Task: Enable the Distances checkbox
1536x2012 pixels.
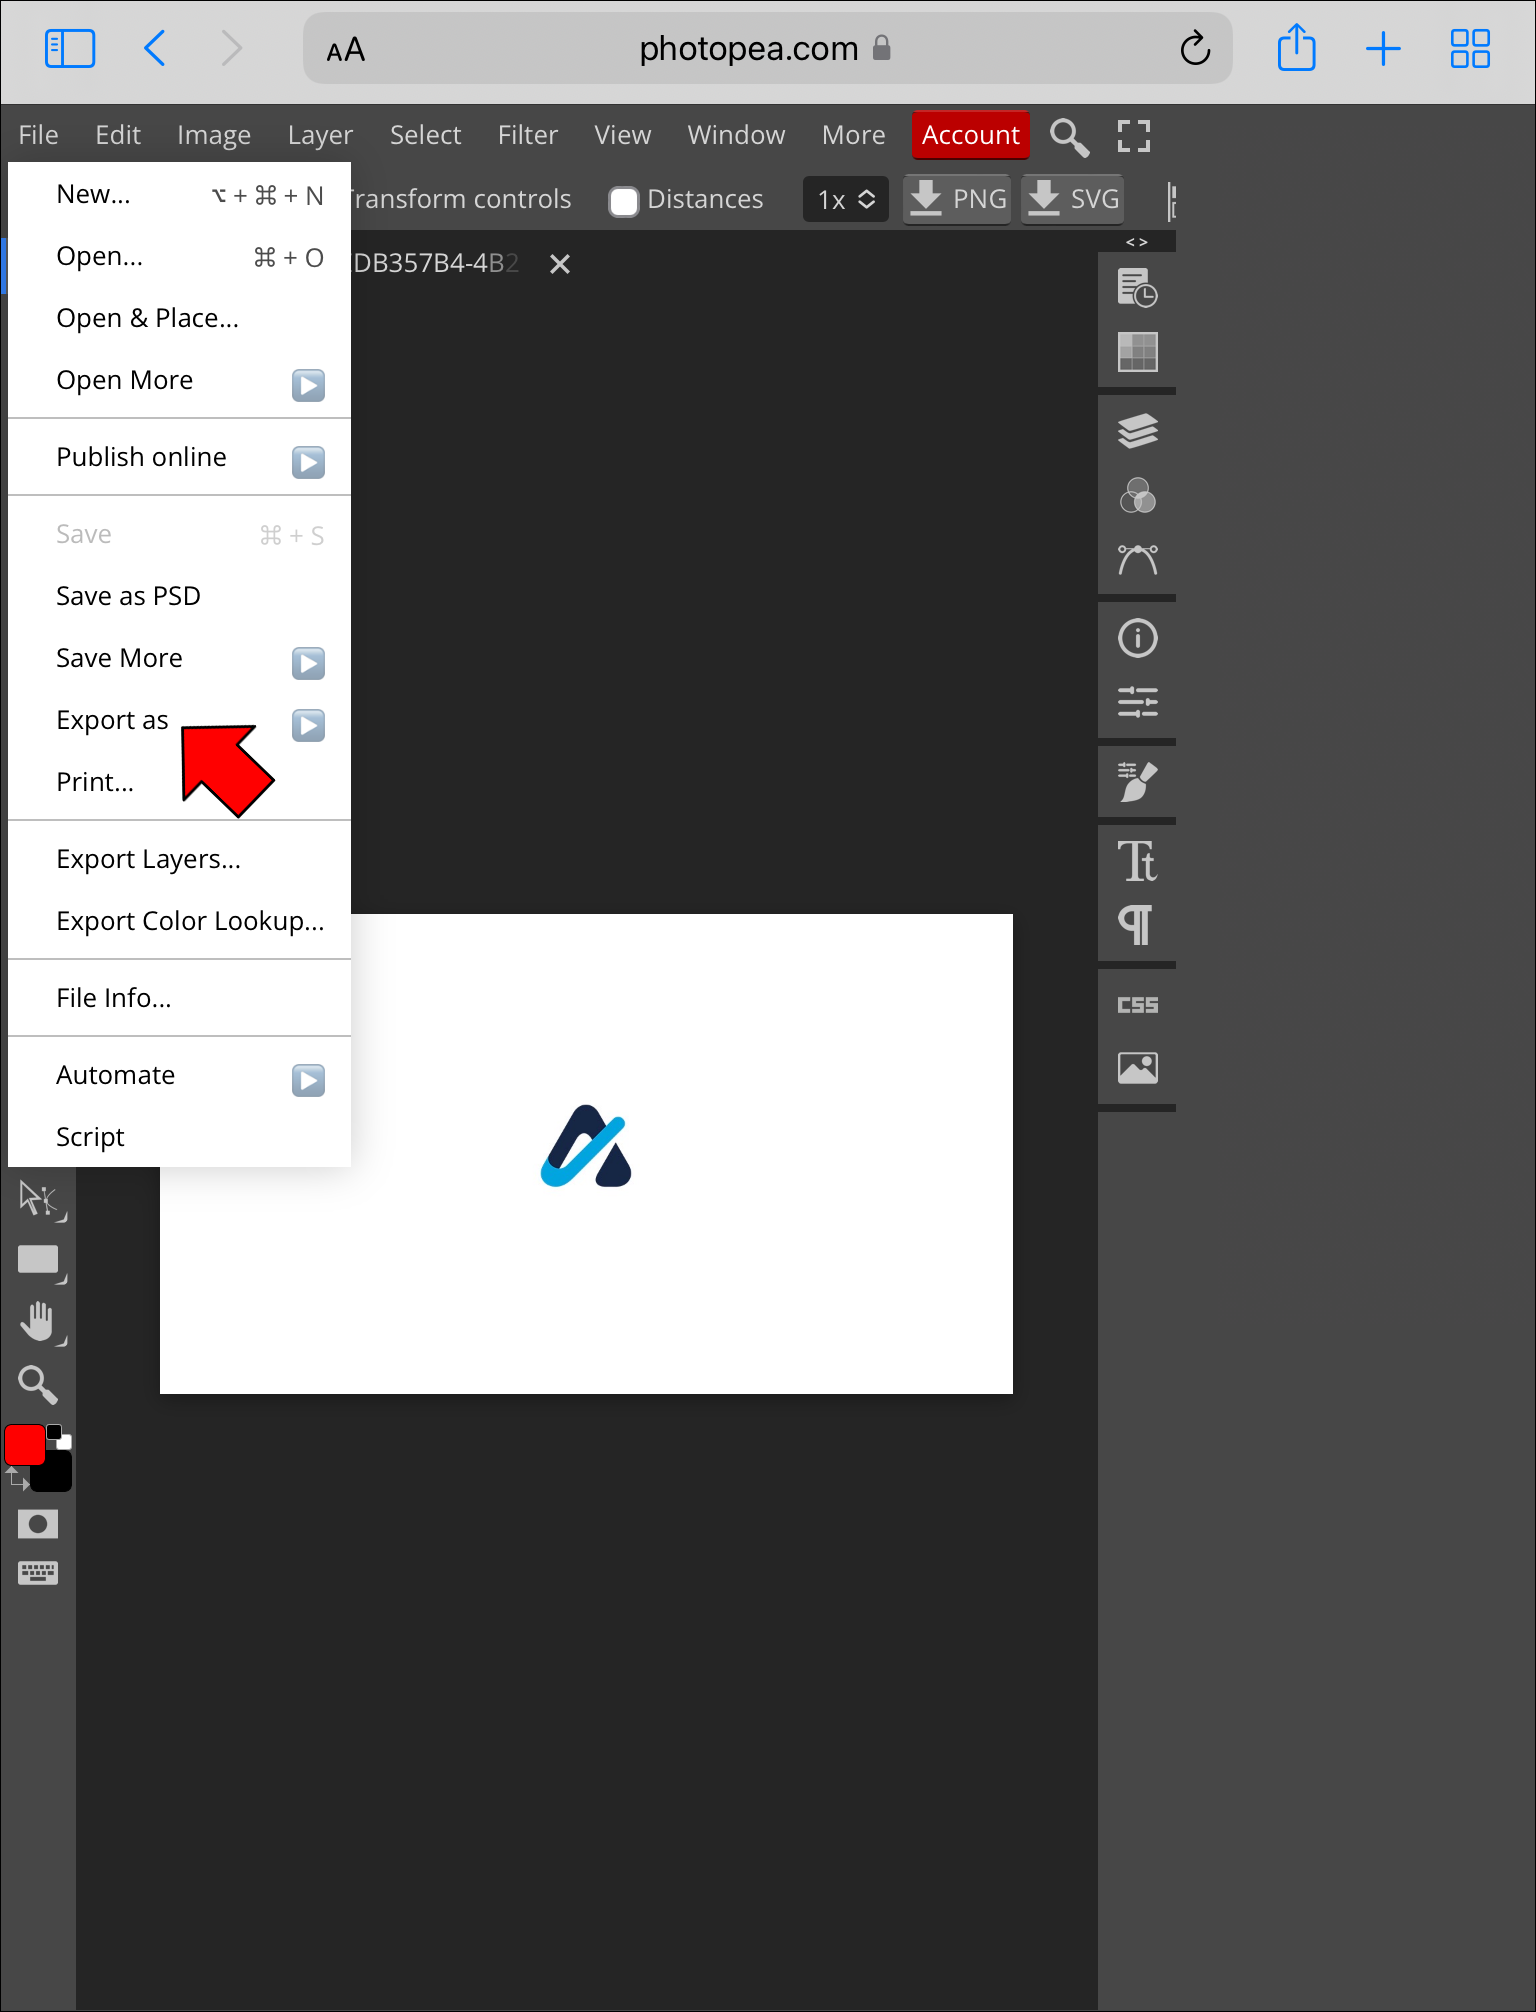Action: (x=624, y=201)
